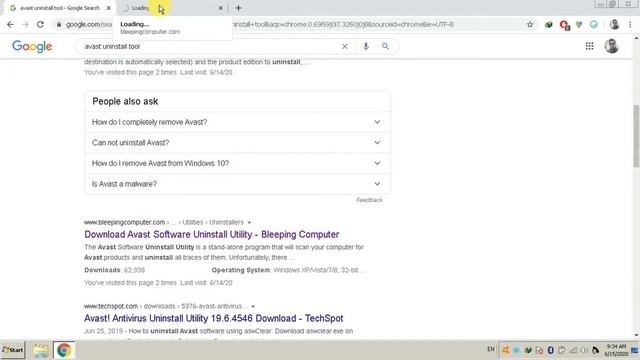Screen dimensions: 640x360
Task: Click the Feedback link below People also ask
Action: (x=369, y=200)
